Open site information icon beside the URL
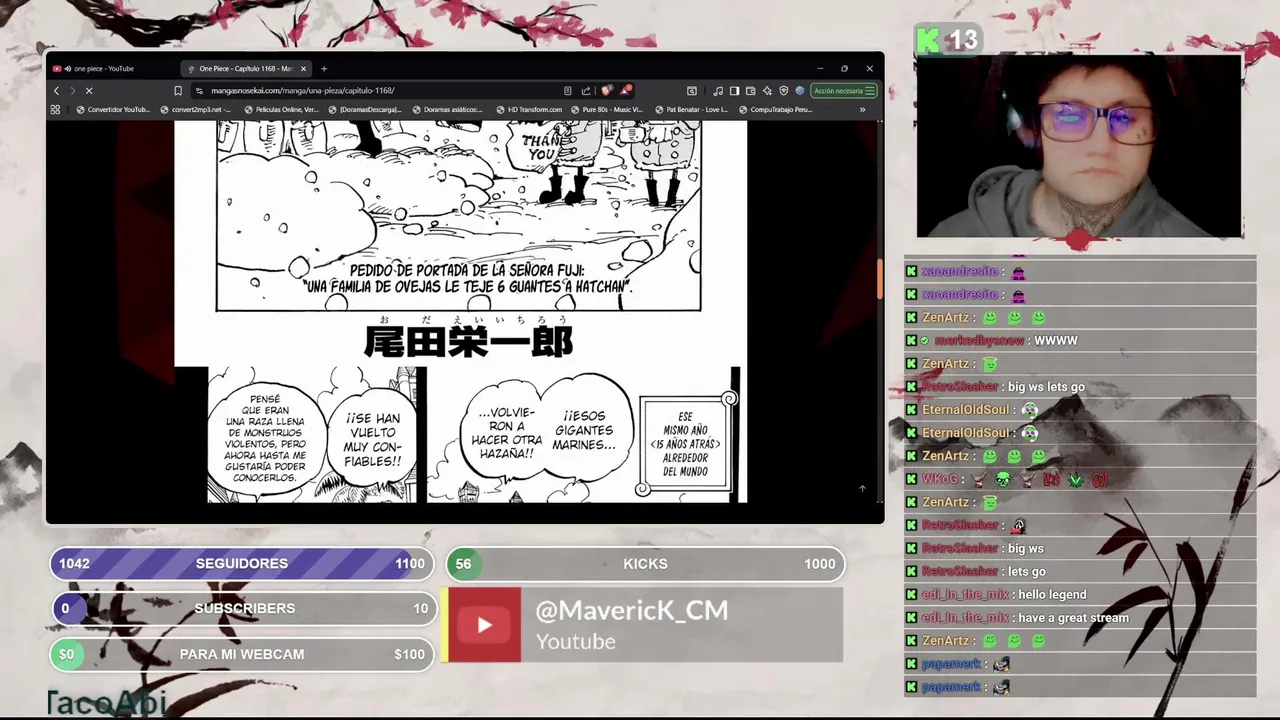This screenshot has height=720, width=1280. click(x=200, y=91)
